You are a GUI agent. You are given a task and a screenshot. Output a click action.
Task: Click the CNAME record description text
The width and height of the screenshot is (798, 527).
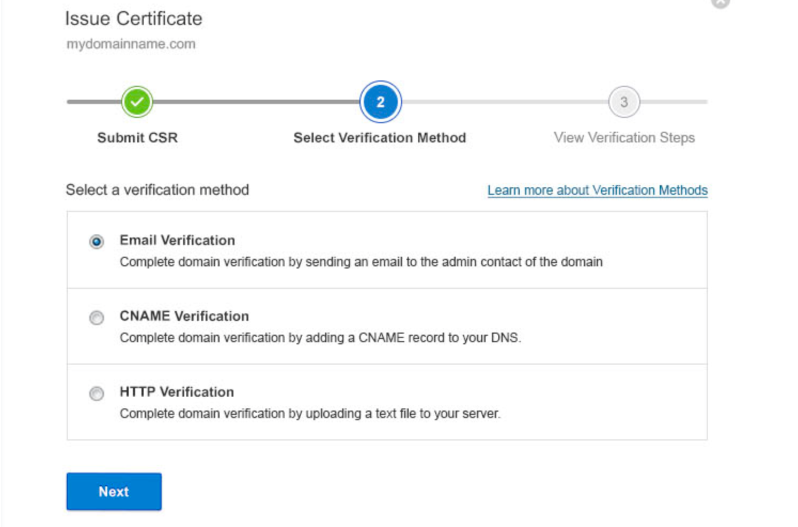click(320, 338)
